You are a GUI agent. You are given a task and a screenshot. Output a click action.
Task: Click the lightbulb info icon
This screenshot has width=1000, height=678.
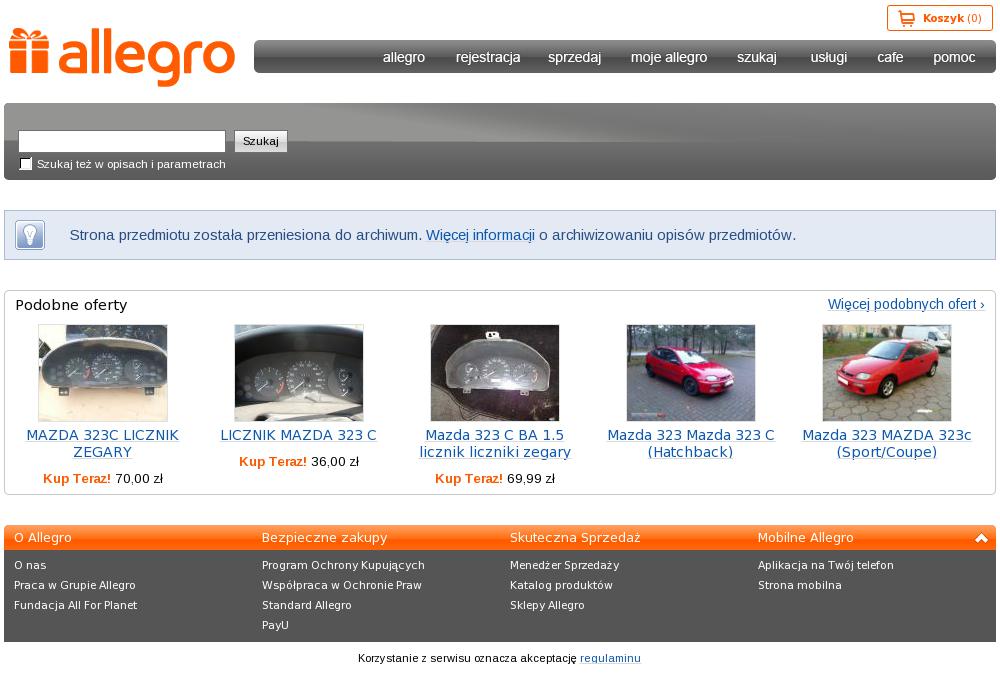tap(30, 235)
